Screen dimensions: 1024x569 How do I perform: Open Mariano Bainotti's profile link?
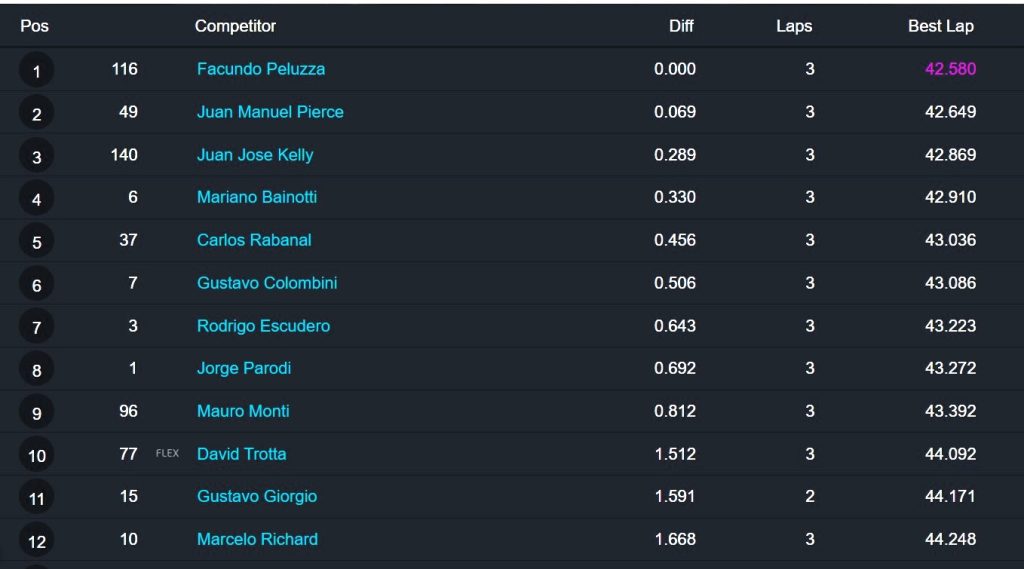257,197
